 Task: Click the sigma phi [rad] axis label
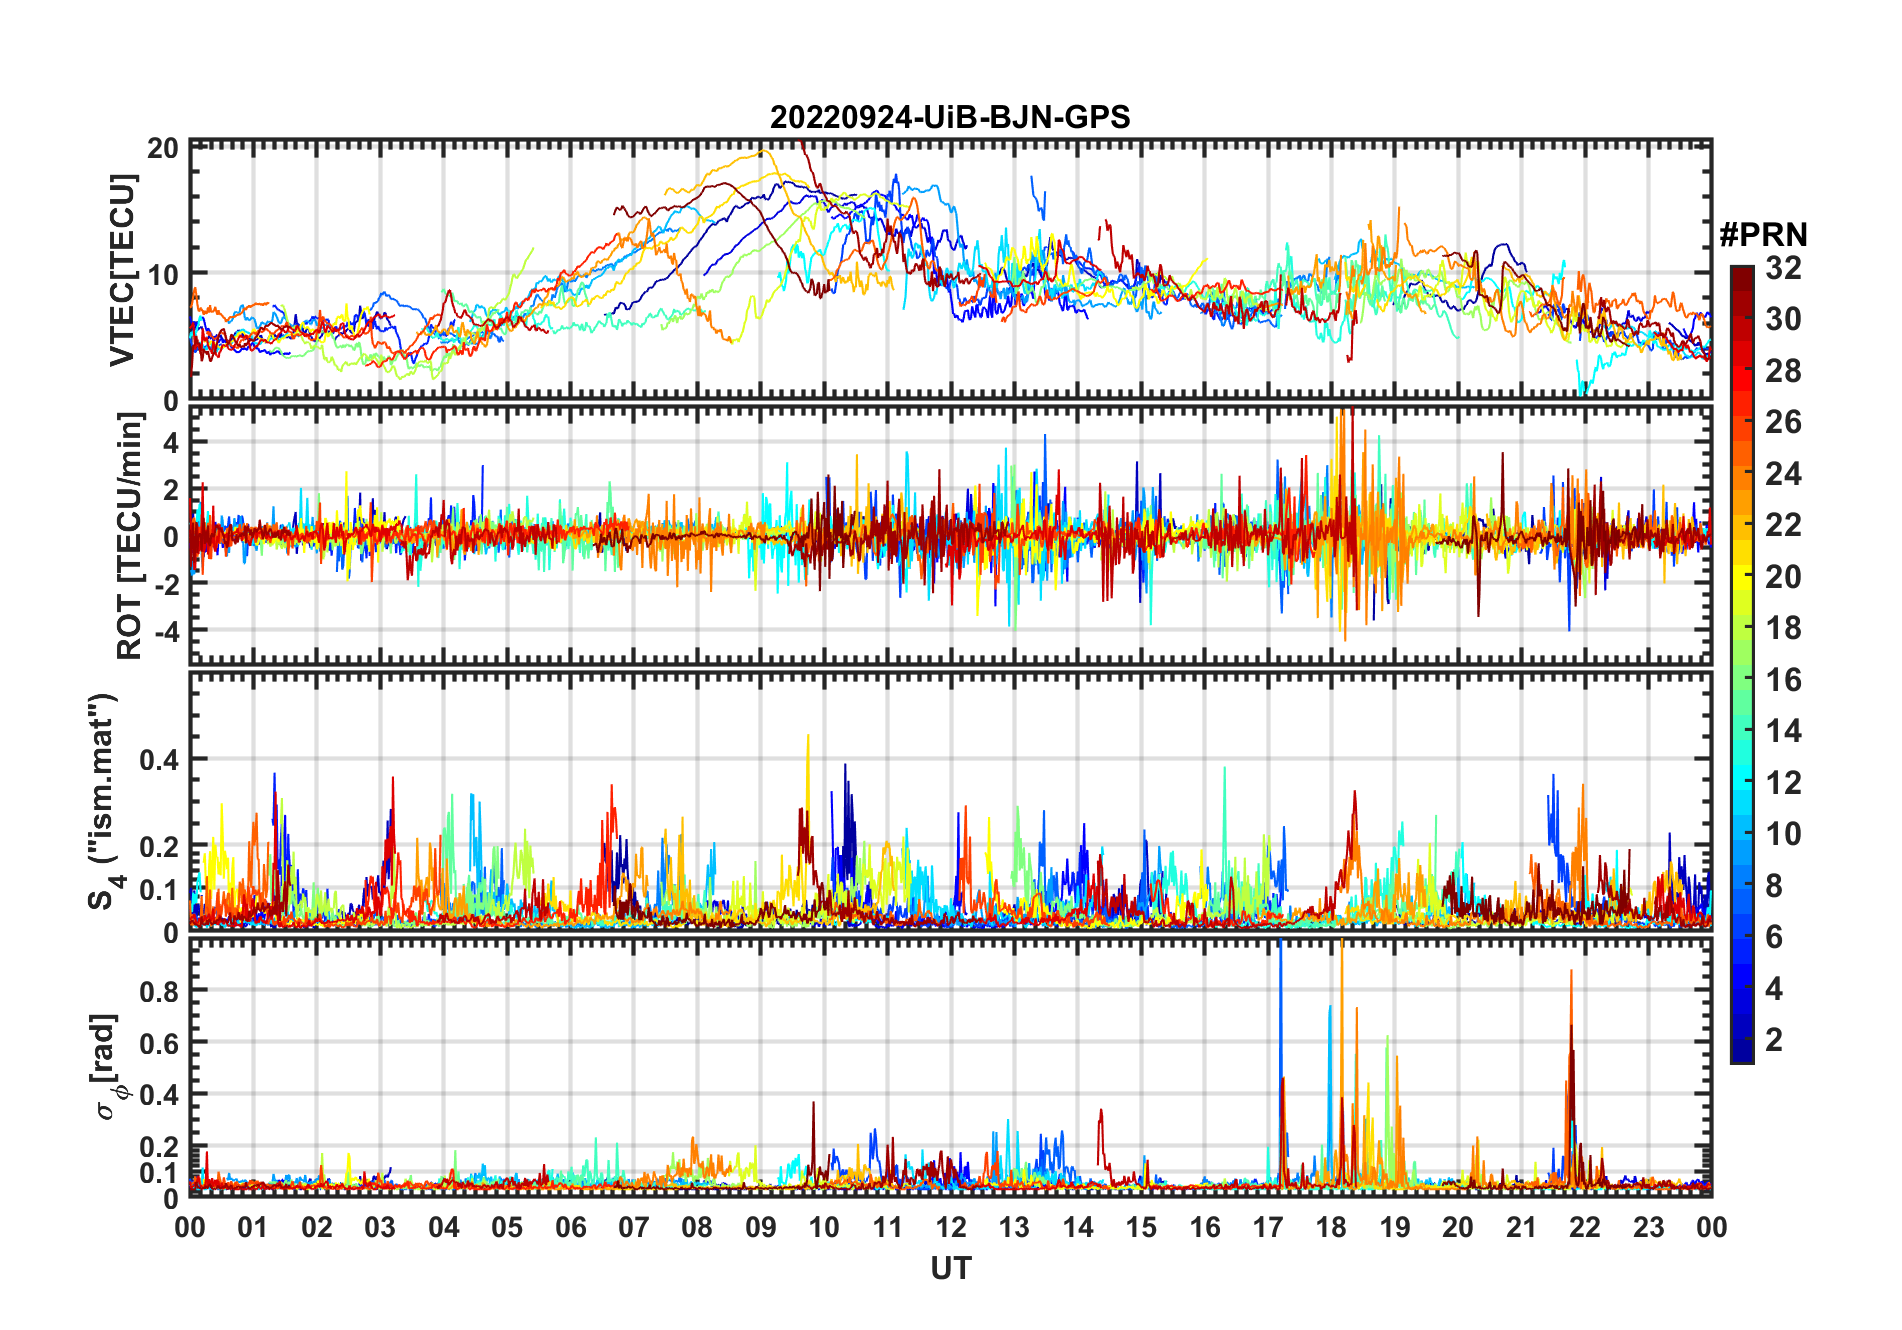pos(108,1067)
